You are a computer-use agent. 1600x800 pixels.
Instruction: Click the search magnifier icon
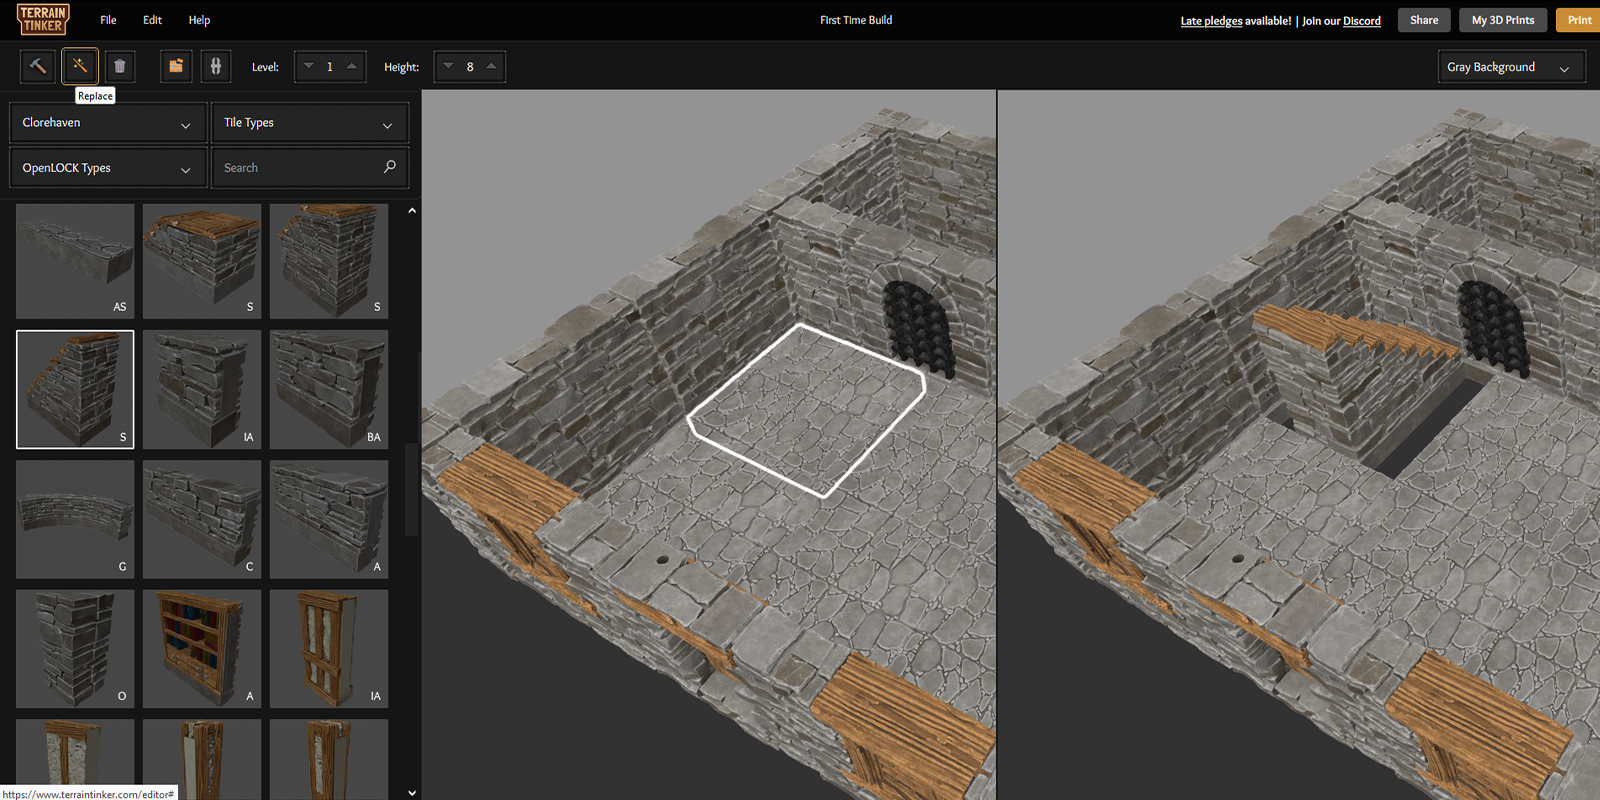coord(390,167)
